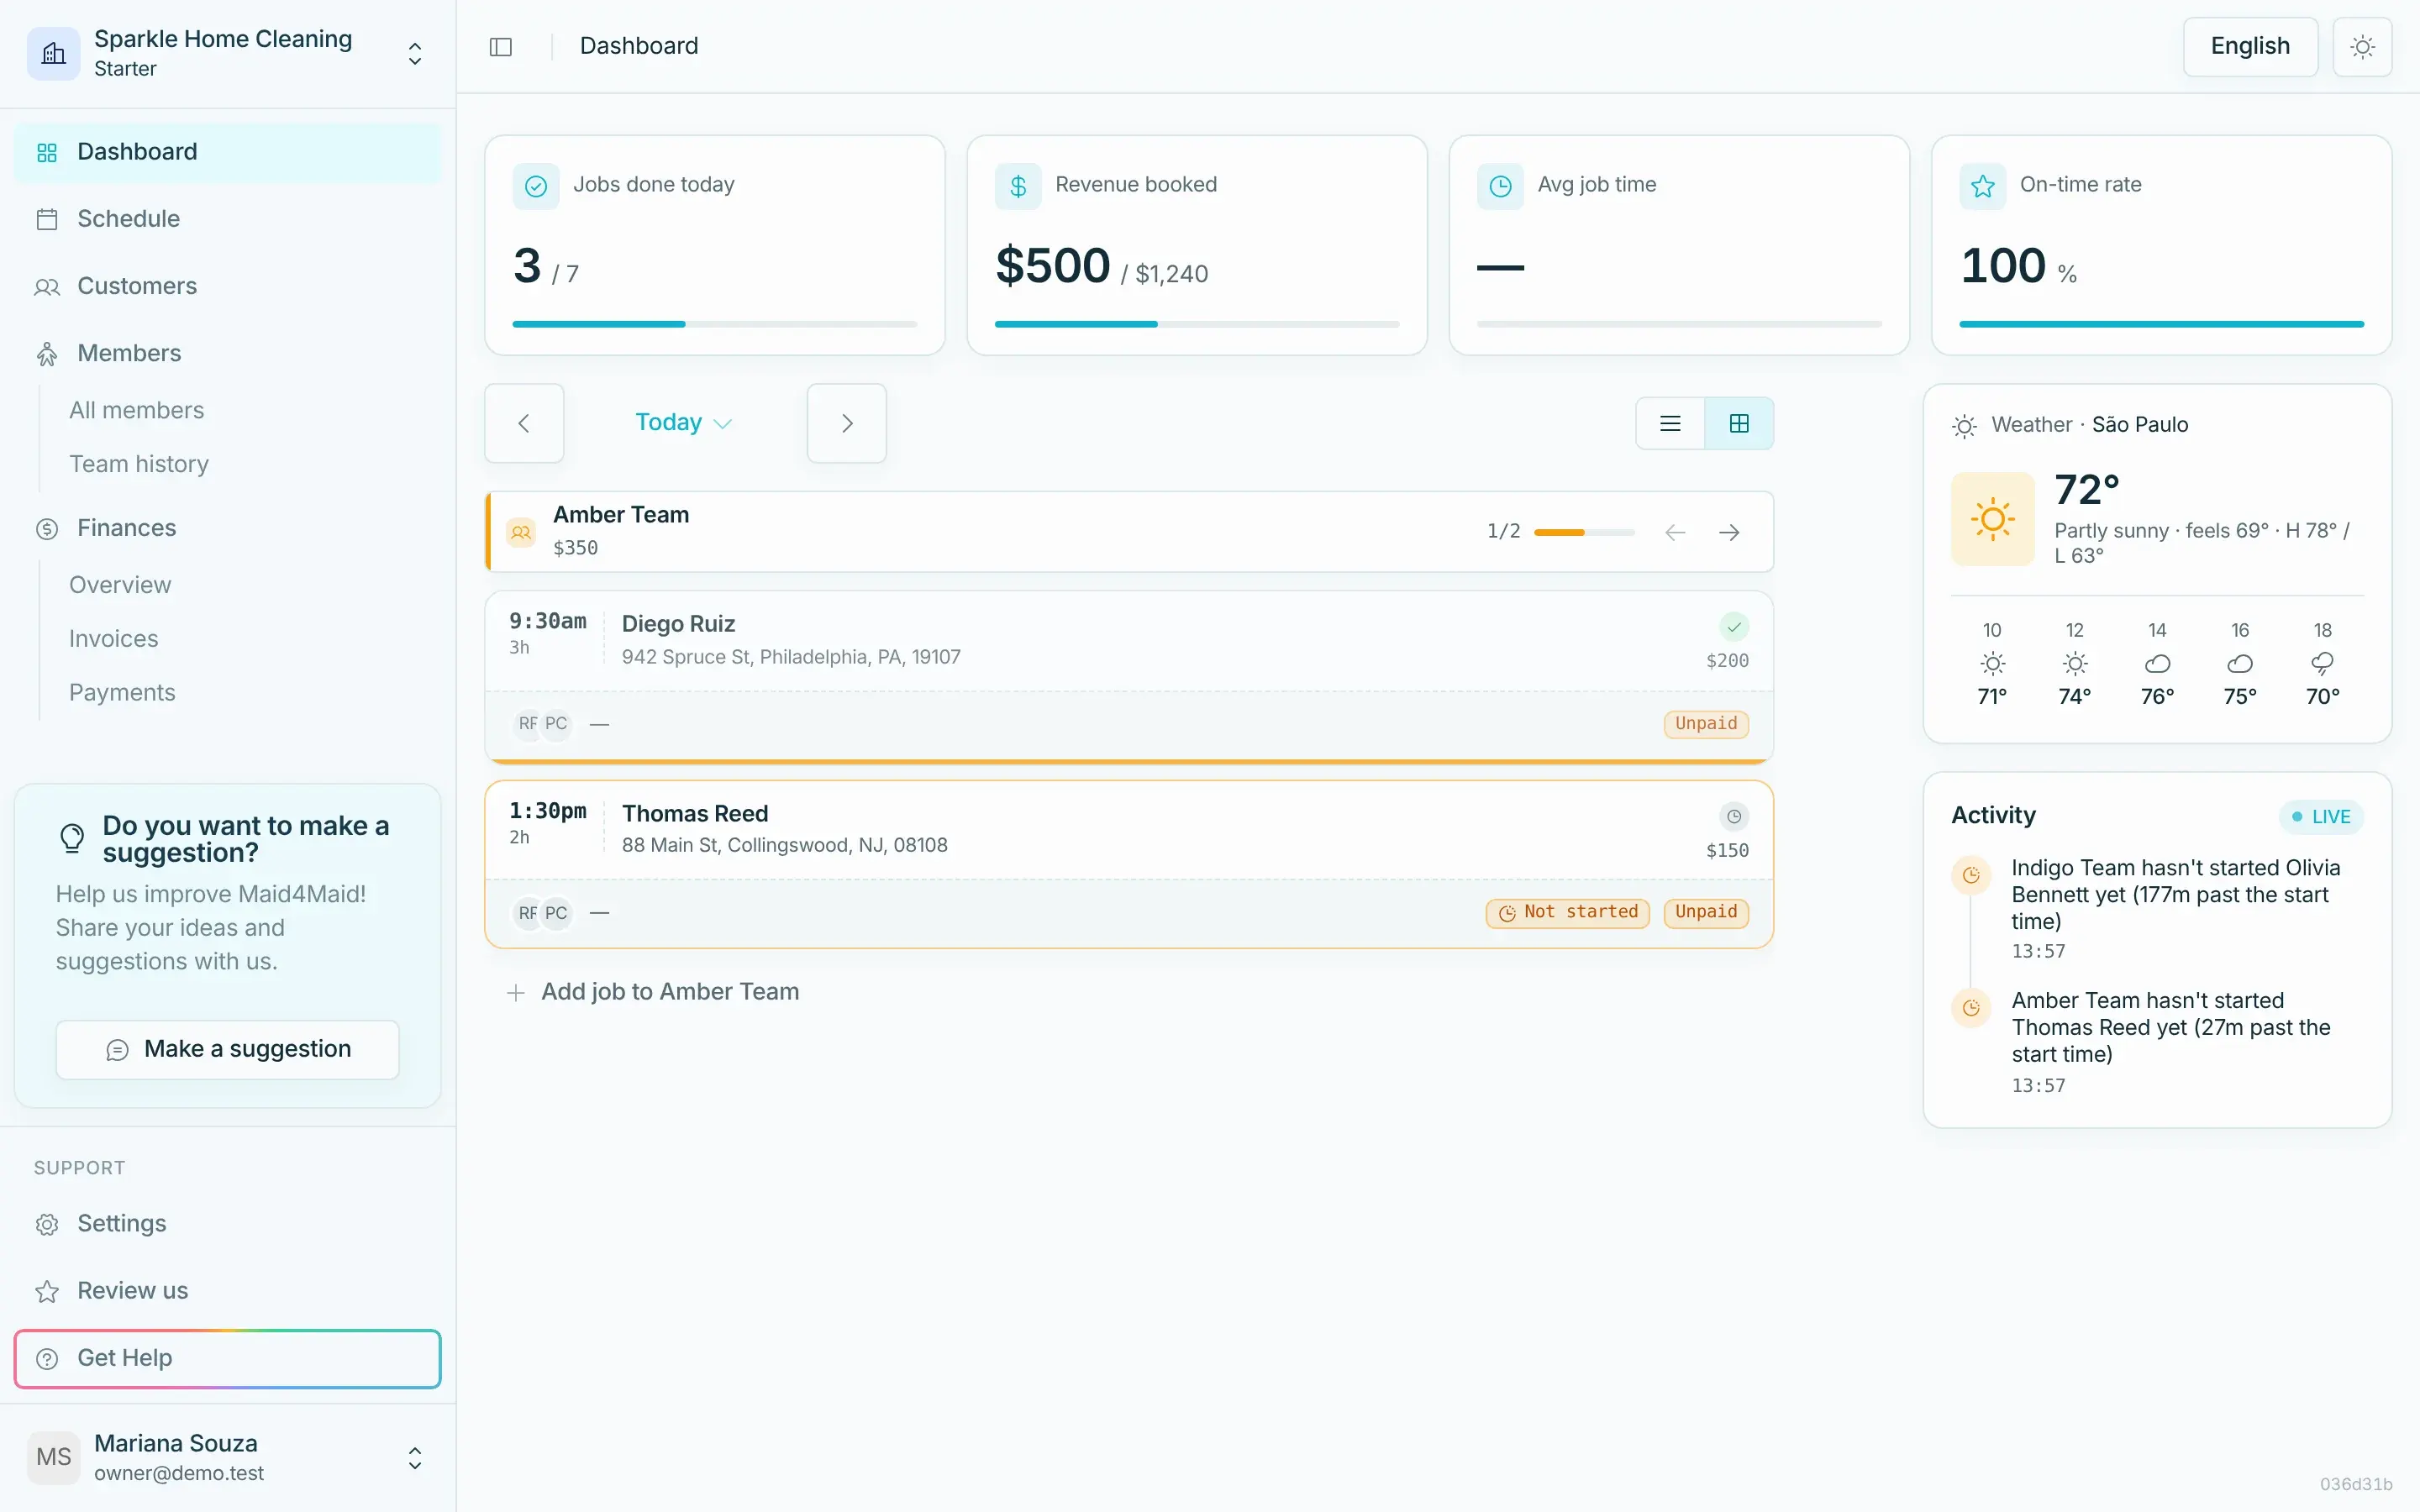Open Dashboard in the sidebar
Image resolution: width=2420 pixels, height=1512 pixels.
tap(228, 152)
